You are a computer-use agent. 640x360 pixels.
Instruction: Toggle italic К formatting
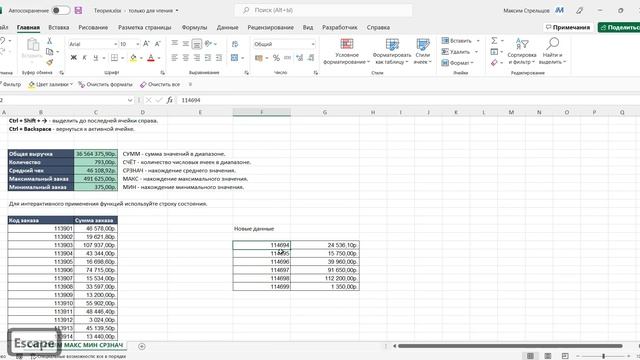[x=84, y=58]
